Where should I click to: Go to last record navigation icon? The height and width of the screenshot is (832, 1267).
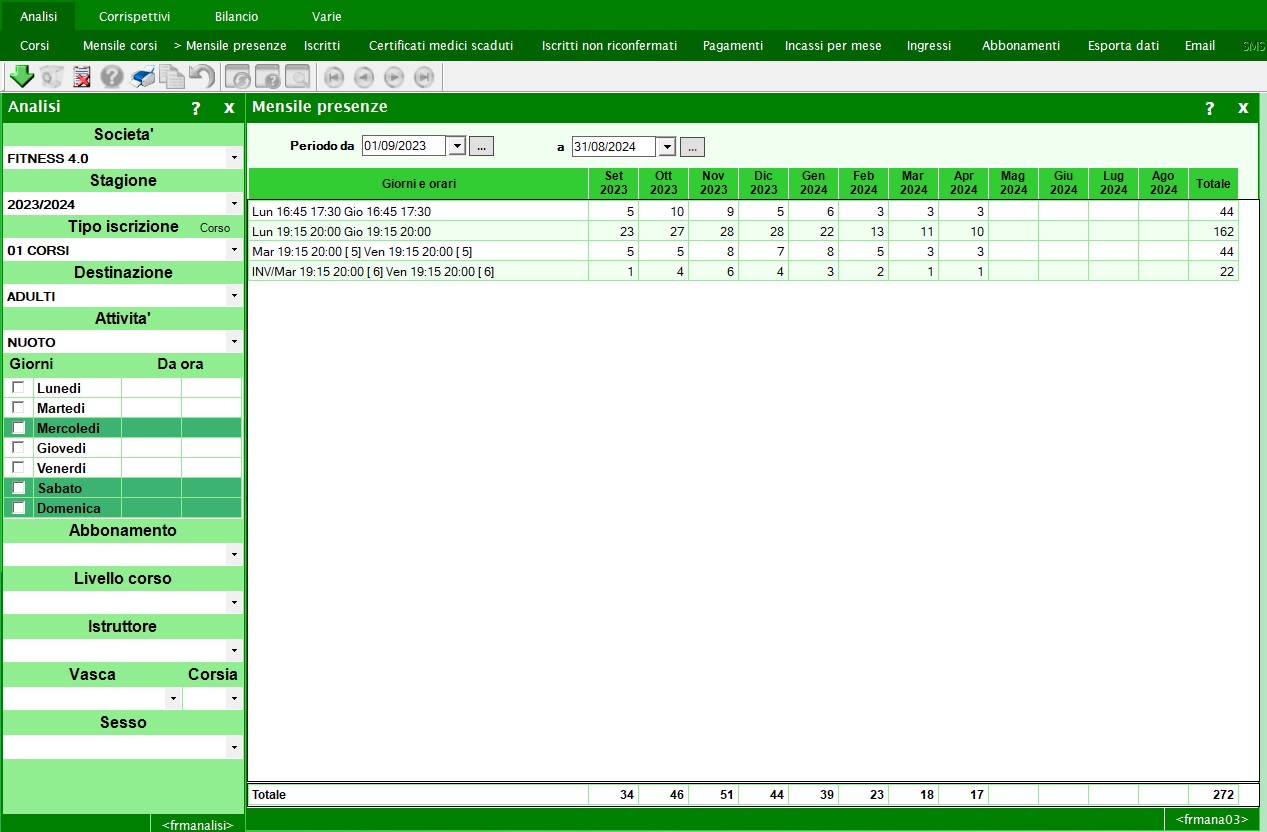click(x=424, y=77)
